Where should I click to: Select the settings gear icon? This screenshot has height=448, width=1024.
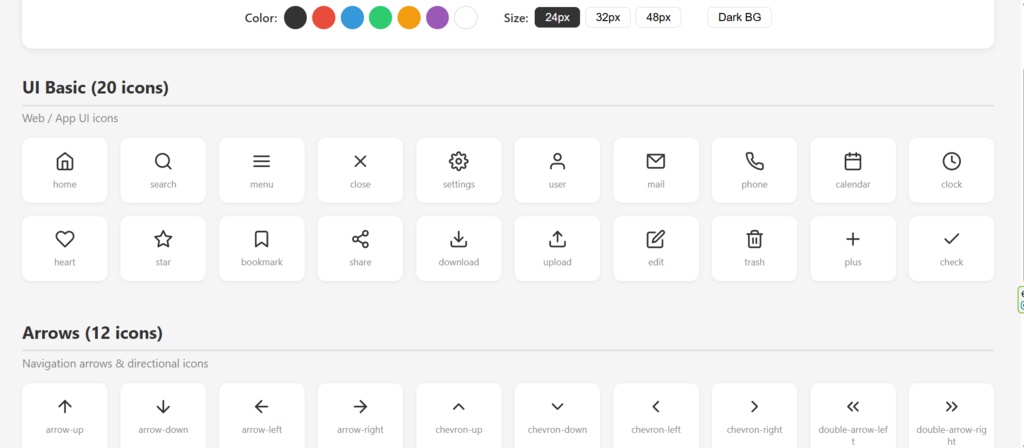tap(459, 161)
